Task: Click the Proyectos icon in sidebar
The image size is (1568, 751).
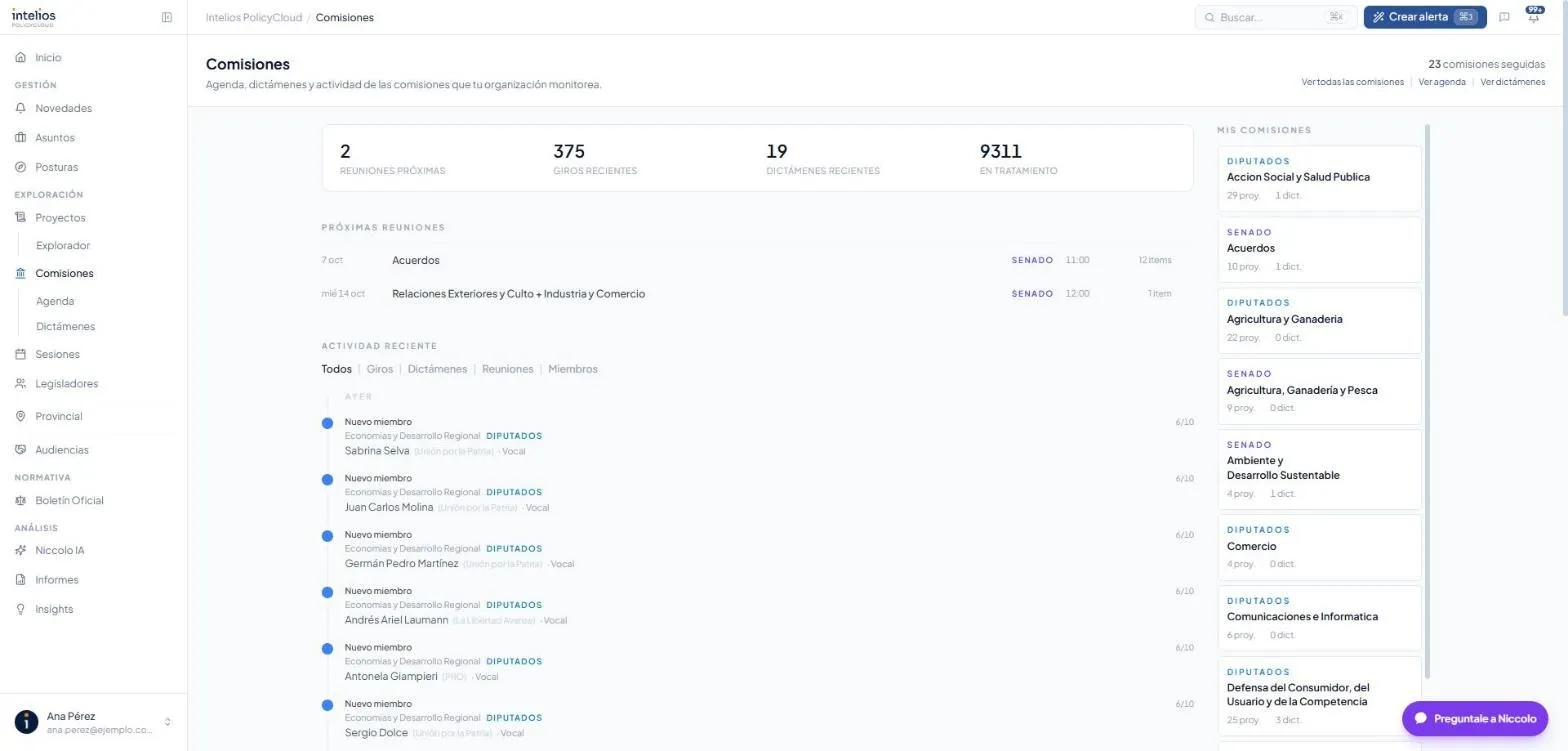Action: (x=21, y=218)
